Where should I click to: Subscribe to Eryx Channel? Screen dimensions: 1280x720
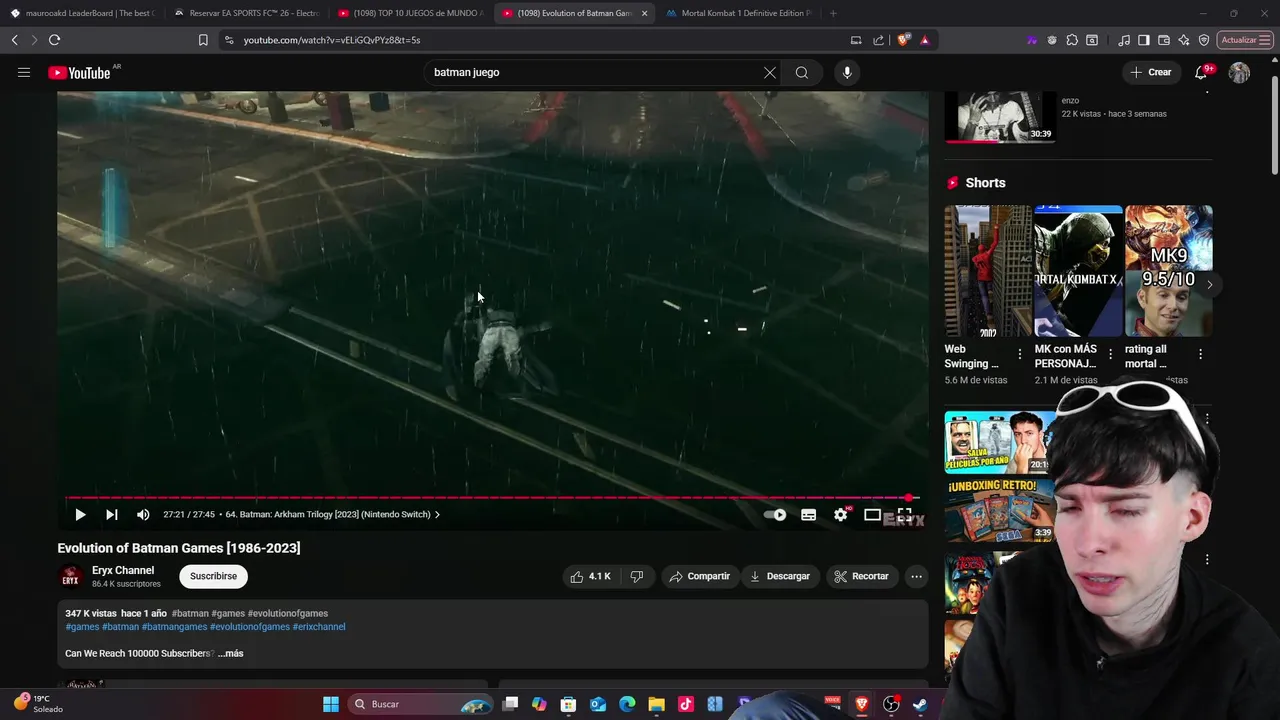(213, 576)
